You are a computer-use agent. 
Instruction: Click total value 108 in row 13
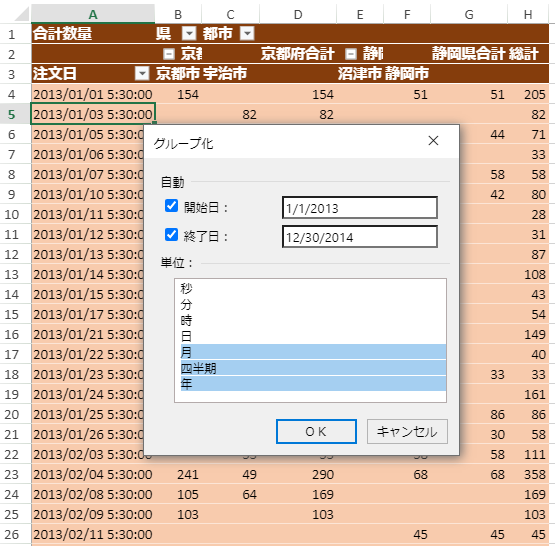[528, 274]
